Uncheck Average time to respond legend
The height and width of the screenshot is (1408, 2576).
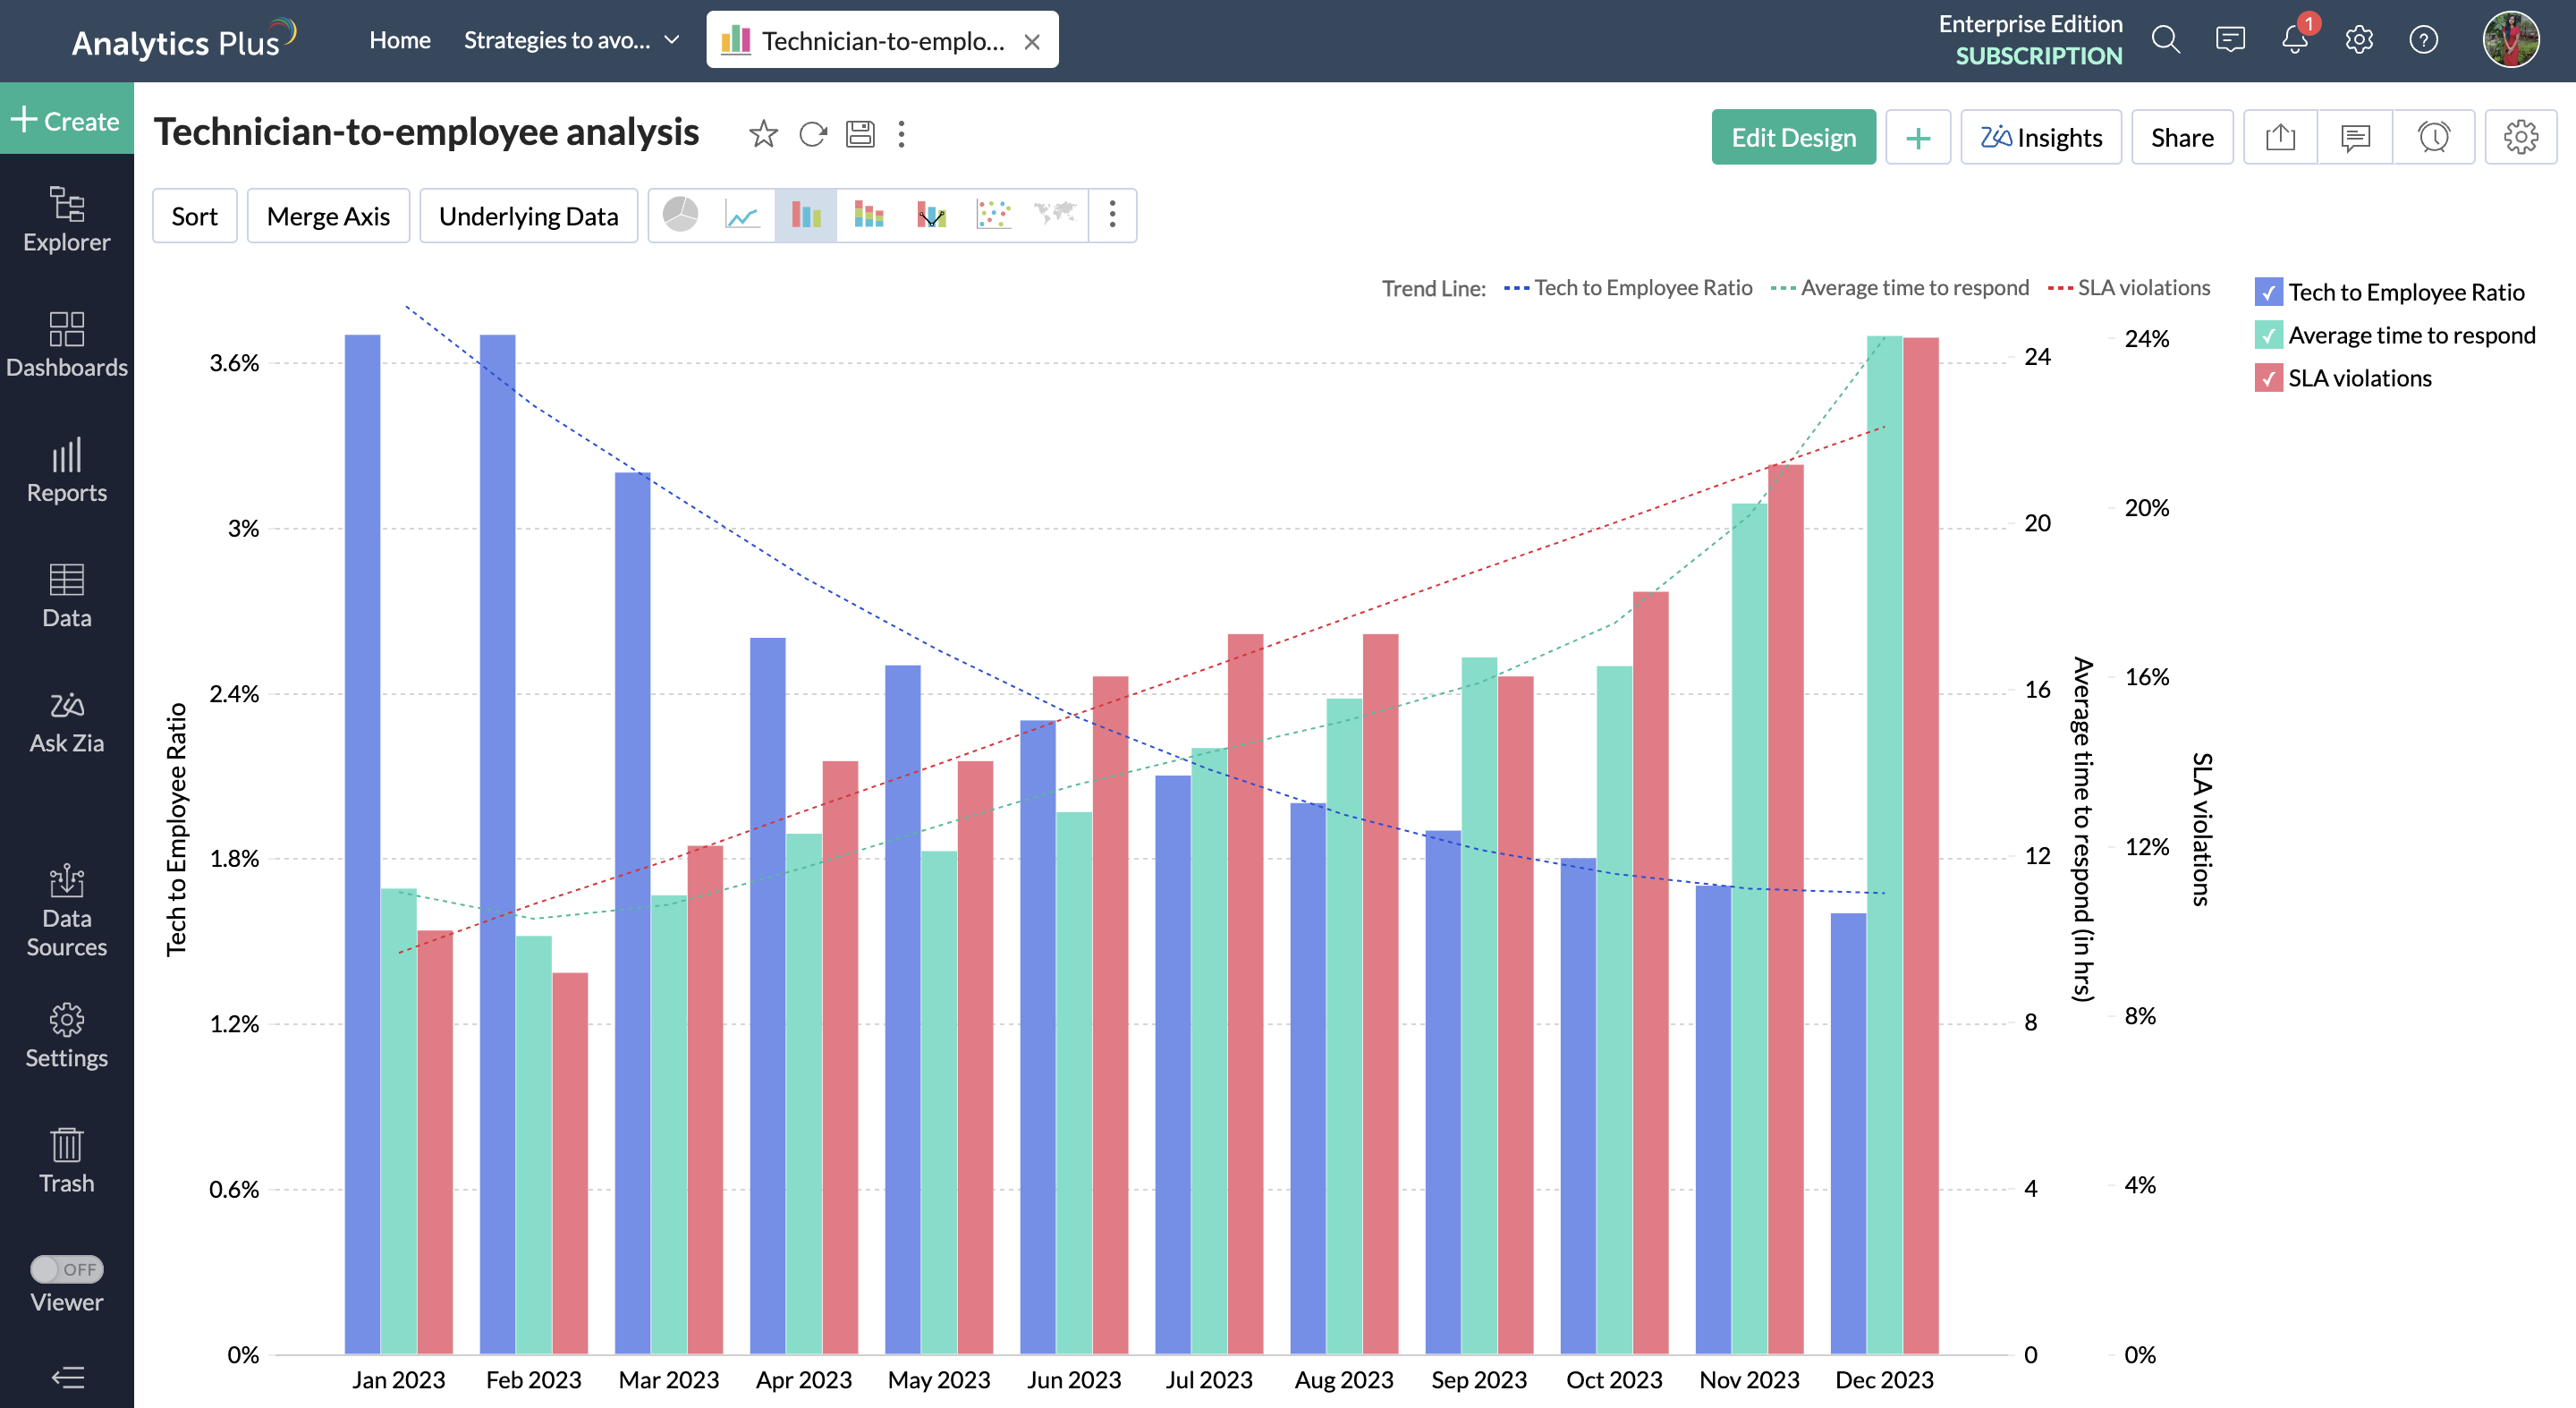click(x=2269, y=335)
